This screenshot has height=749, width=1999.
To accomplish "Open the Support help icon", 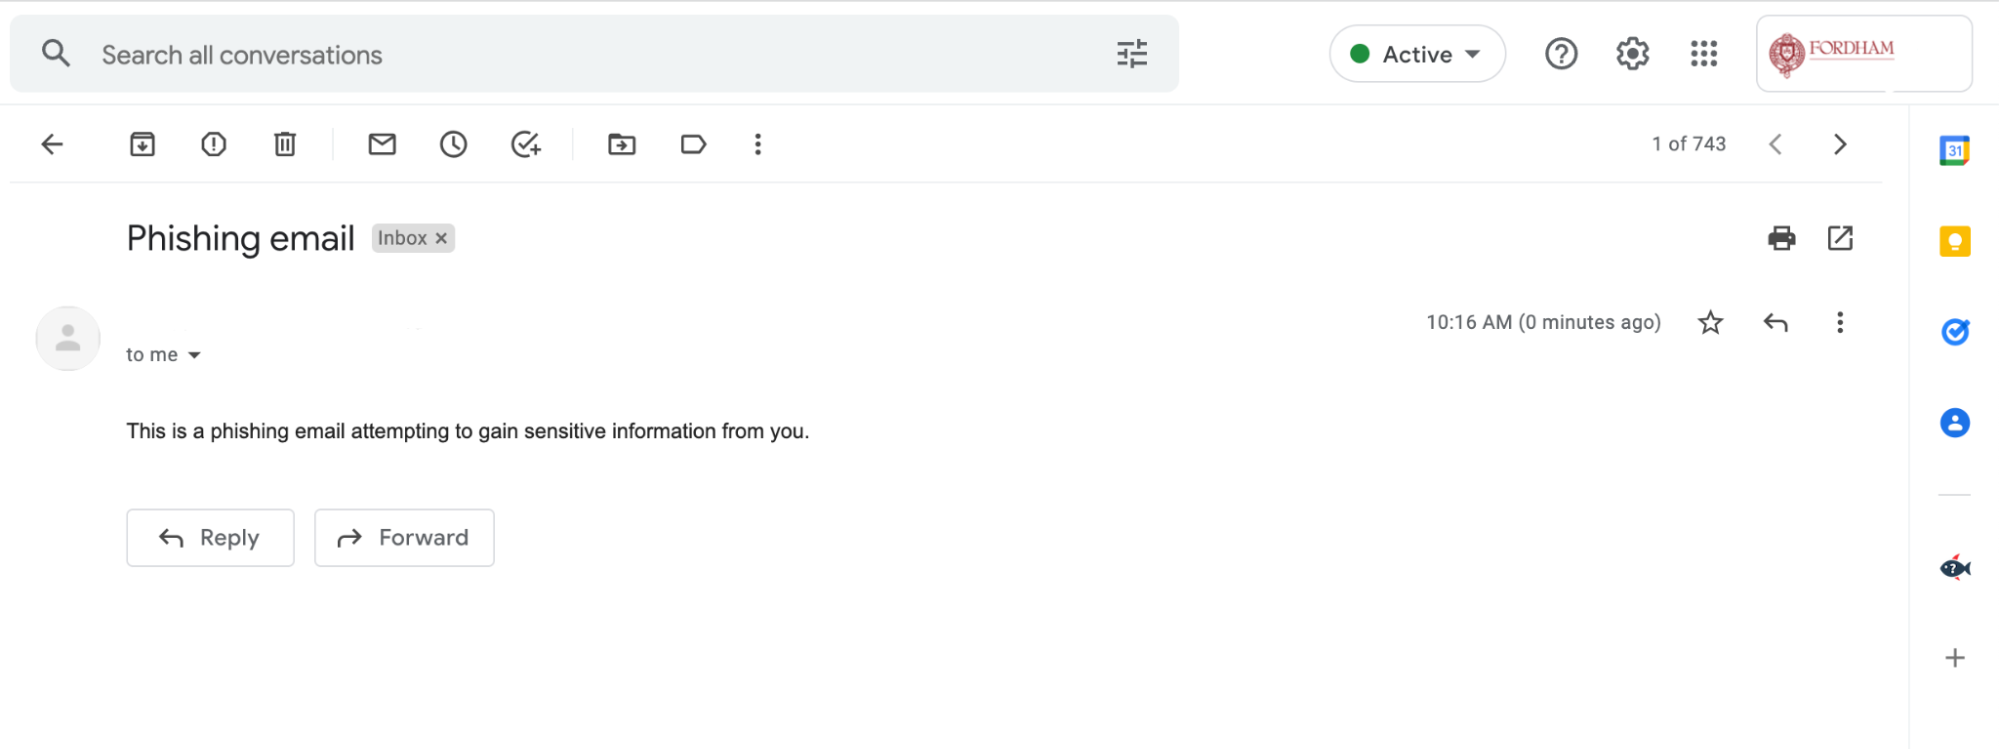I will point(1561,54).
